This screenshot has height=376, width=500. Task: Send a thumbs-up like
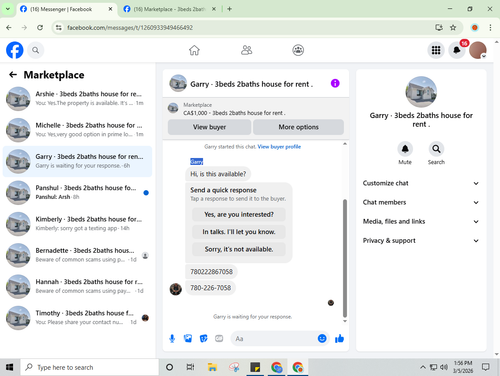click(339, 339)
